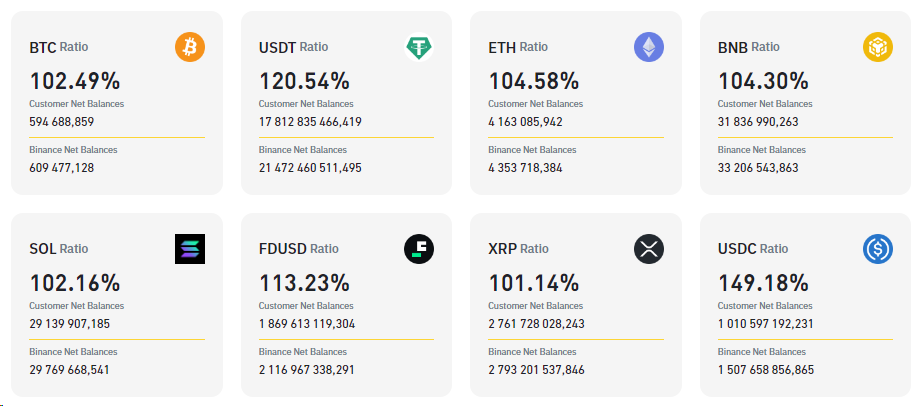Click the yellow BNB coin icon
Image resolution: width=918 pixels, height=406 pixels.
click(878, 47)
